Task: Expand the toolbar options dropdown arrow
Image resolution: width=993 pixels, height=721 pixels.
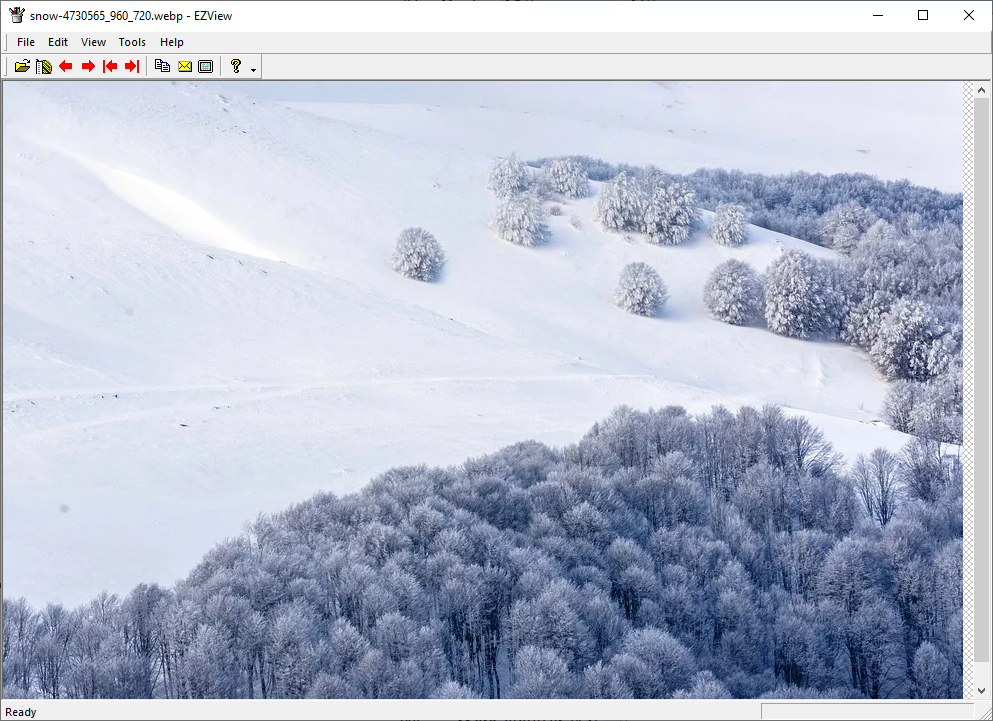Action: [x=254, y=69]
